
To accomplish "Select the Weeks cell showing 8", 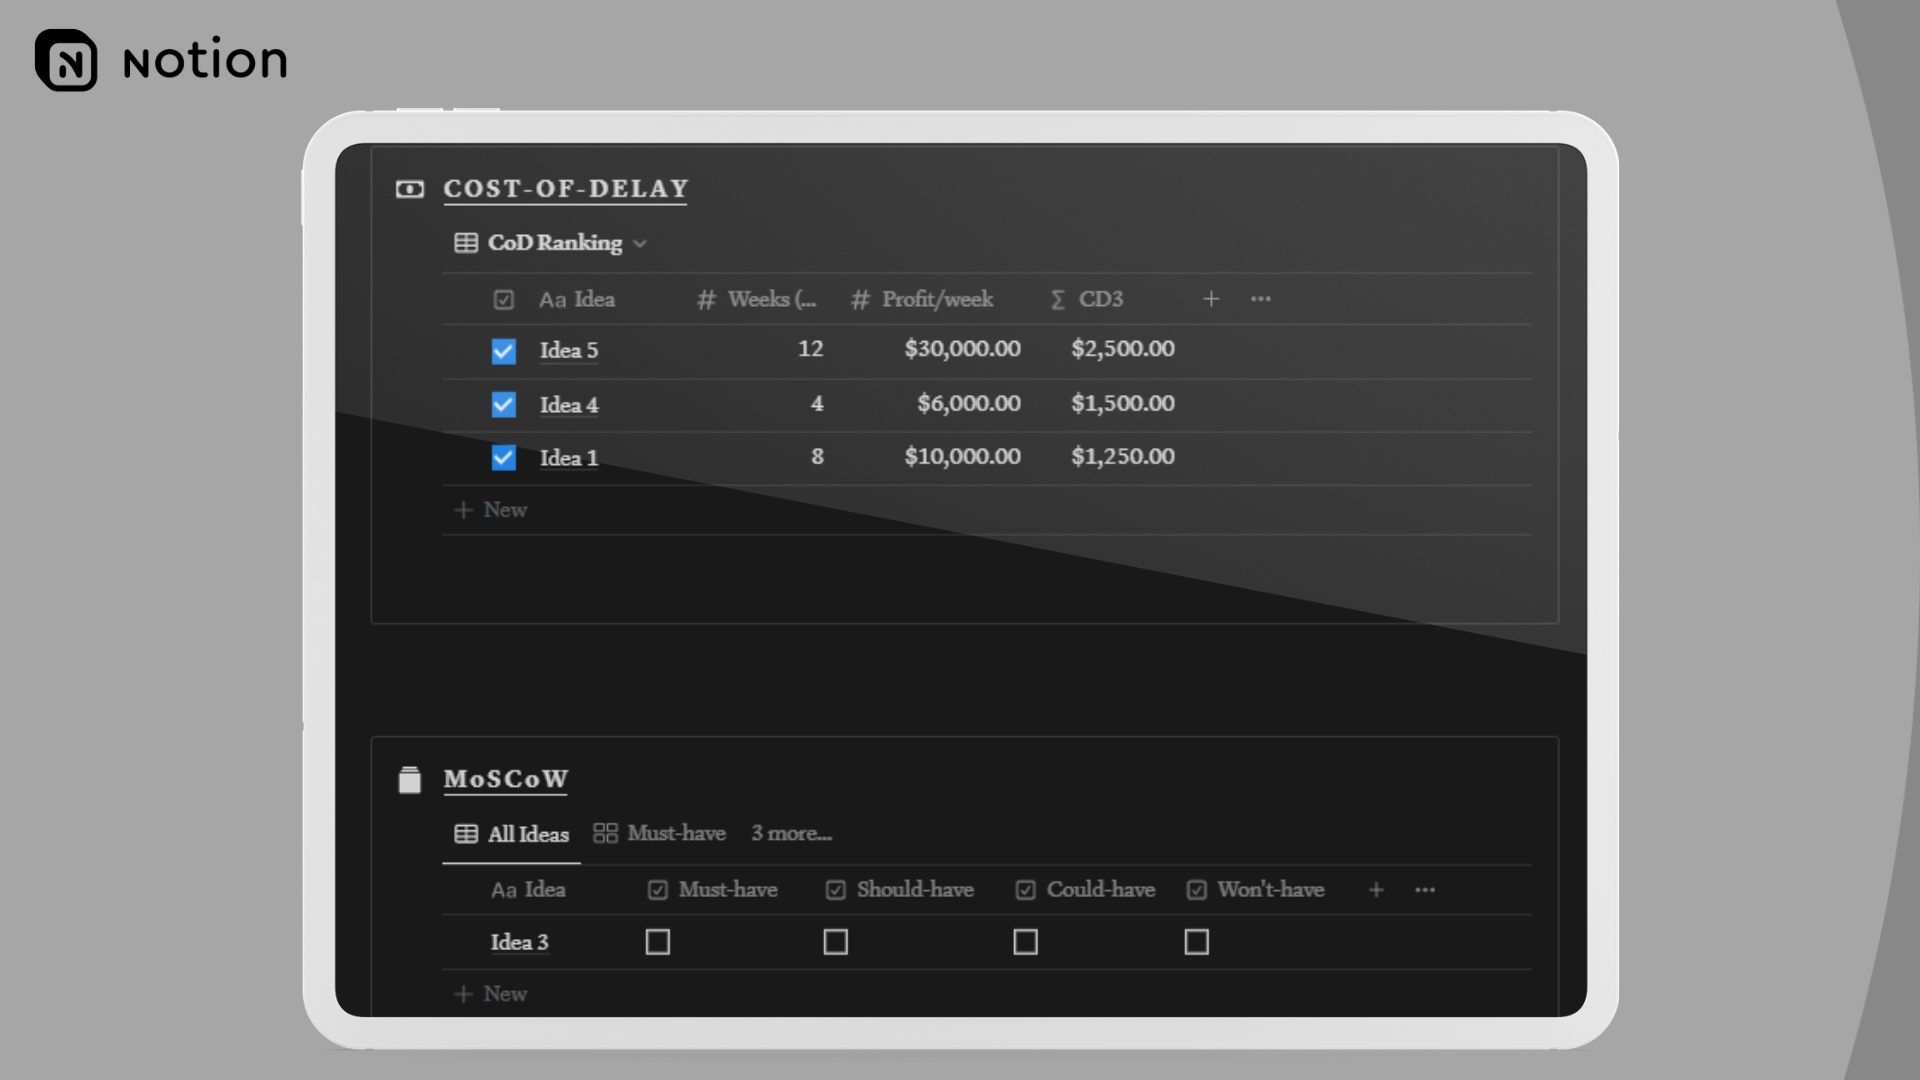I will pos(817,457).
